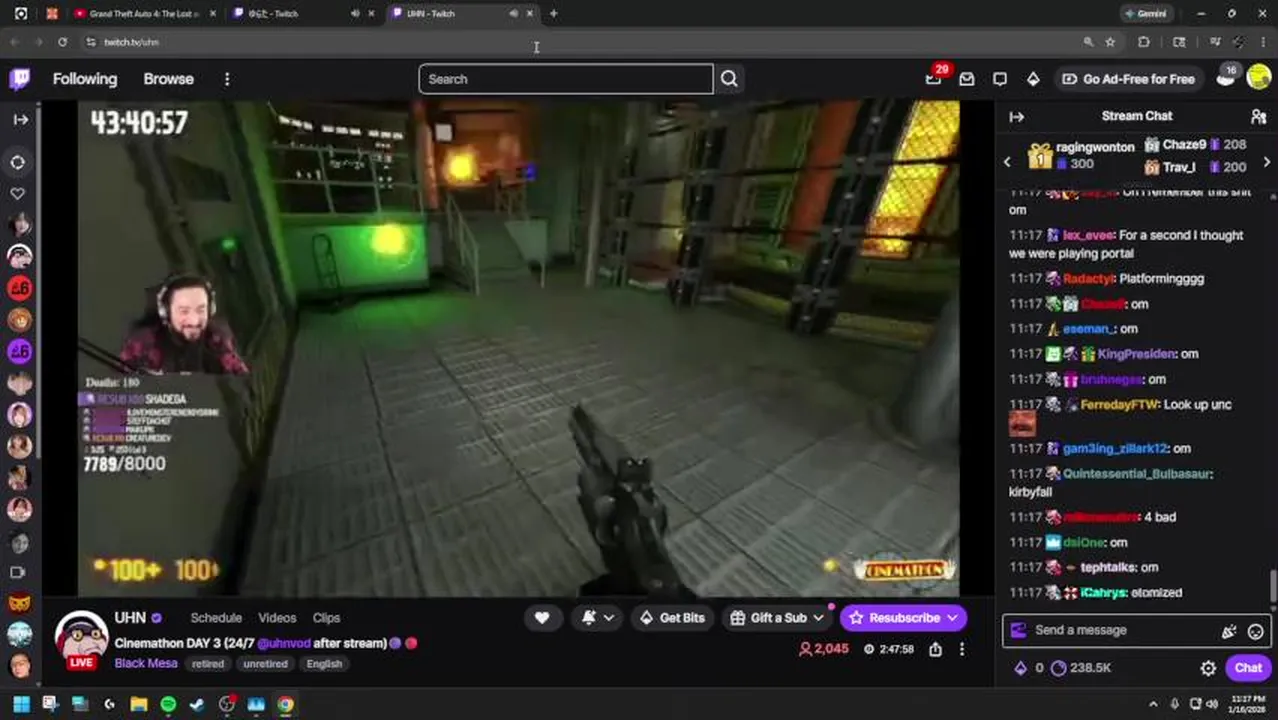Show hidden system tray icons

point(1153,704)
